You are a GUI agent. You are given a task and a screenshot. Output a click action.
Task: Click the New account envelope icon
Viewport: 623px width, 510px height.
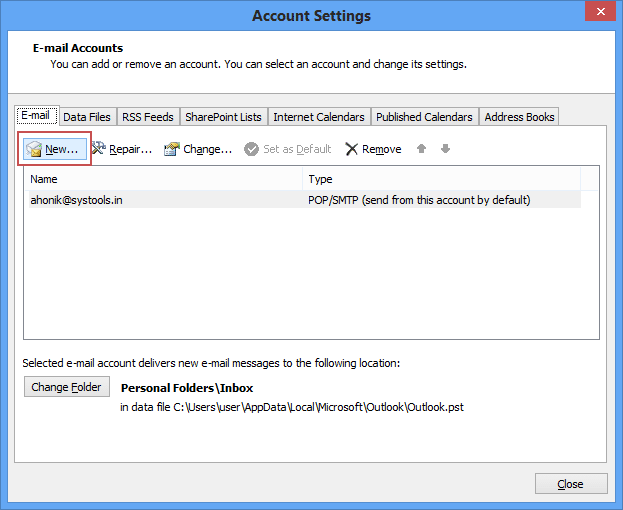pos(34,149)
